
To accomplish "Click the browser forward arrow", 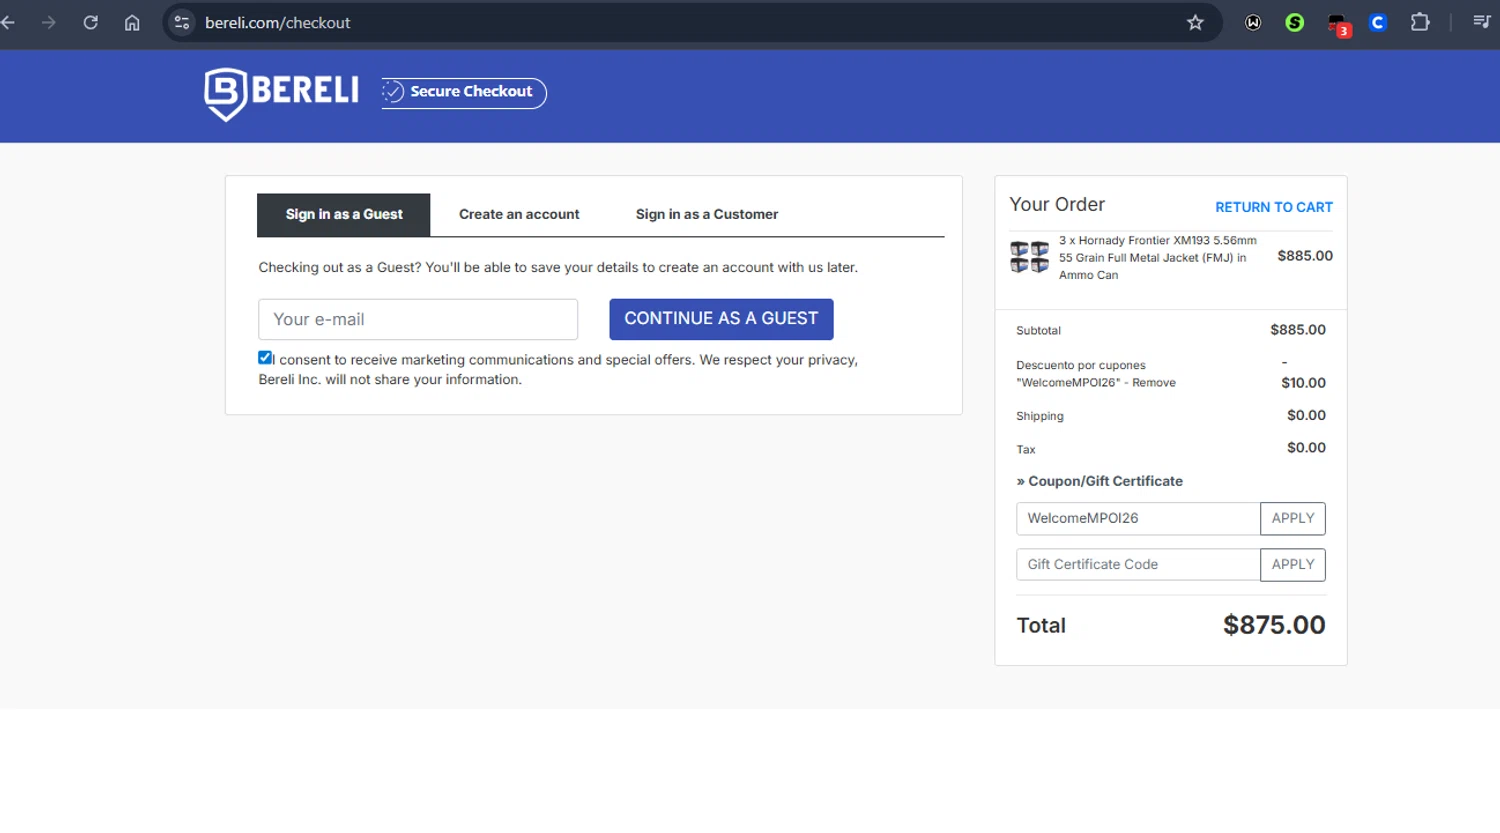I will [x=49, y=22].
